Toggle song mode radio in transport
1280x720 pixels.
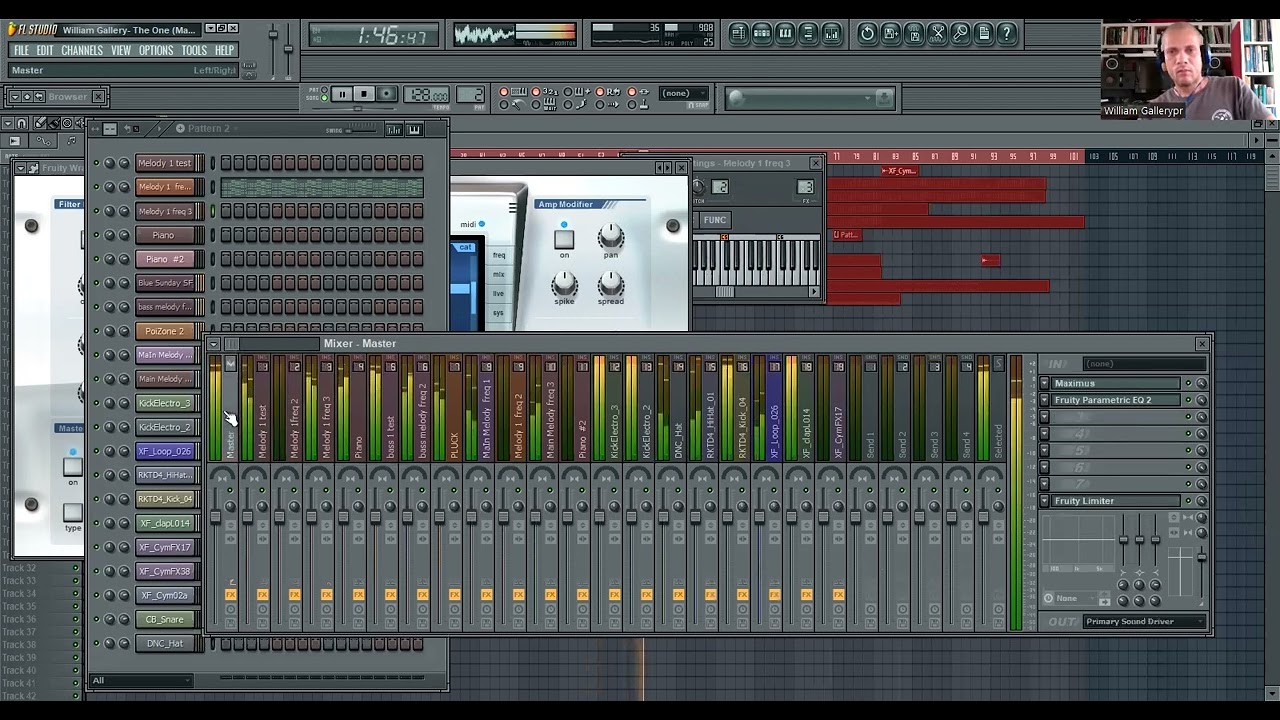tap(322, 96)
